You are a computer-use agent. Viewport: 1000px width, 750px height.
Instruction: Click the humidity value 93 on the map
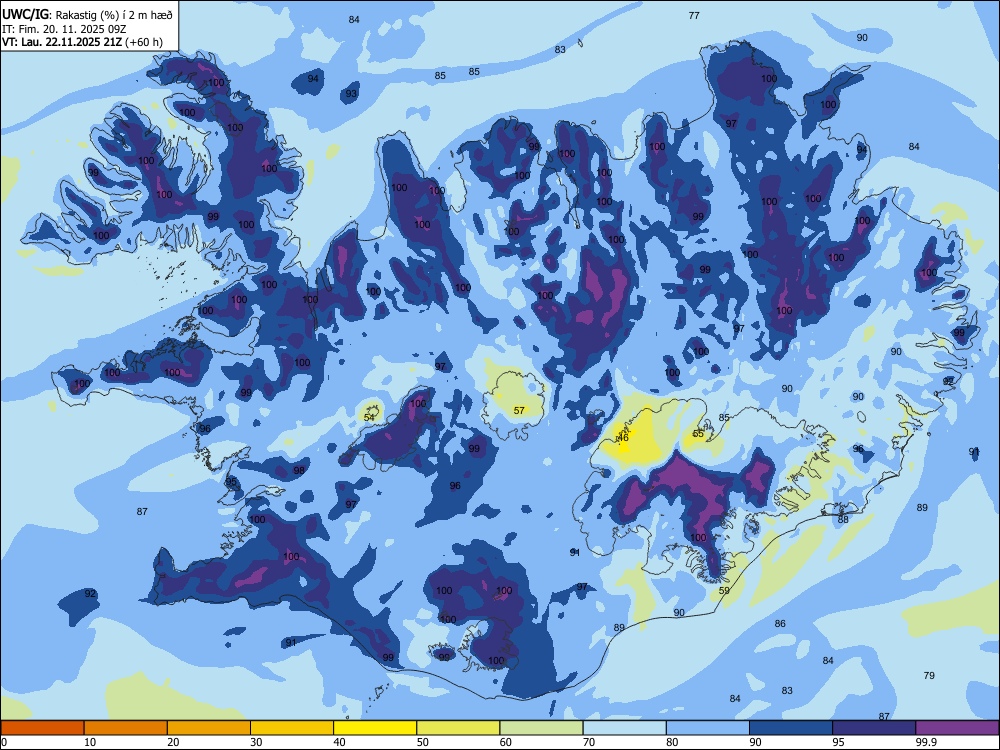click(351, 94)
